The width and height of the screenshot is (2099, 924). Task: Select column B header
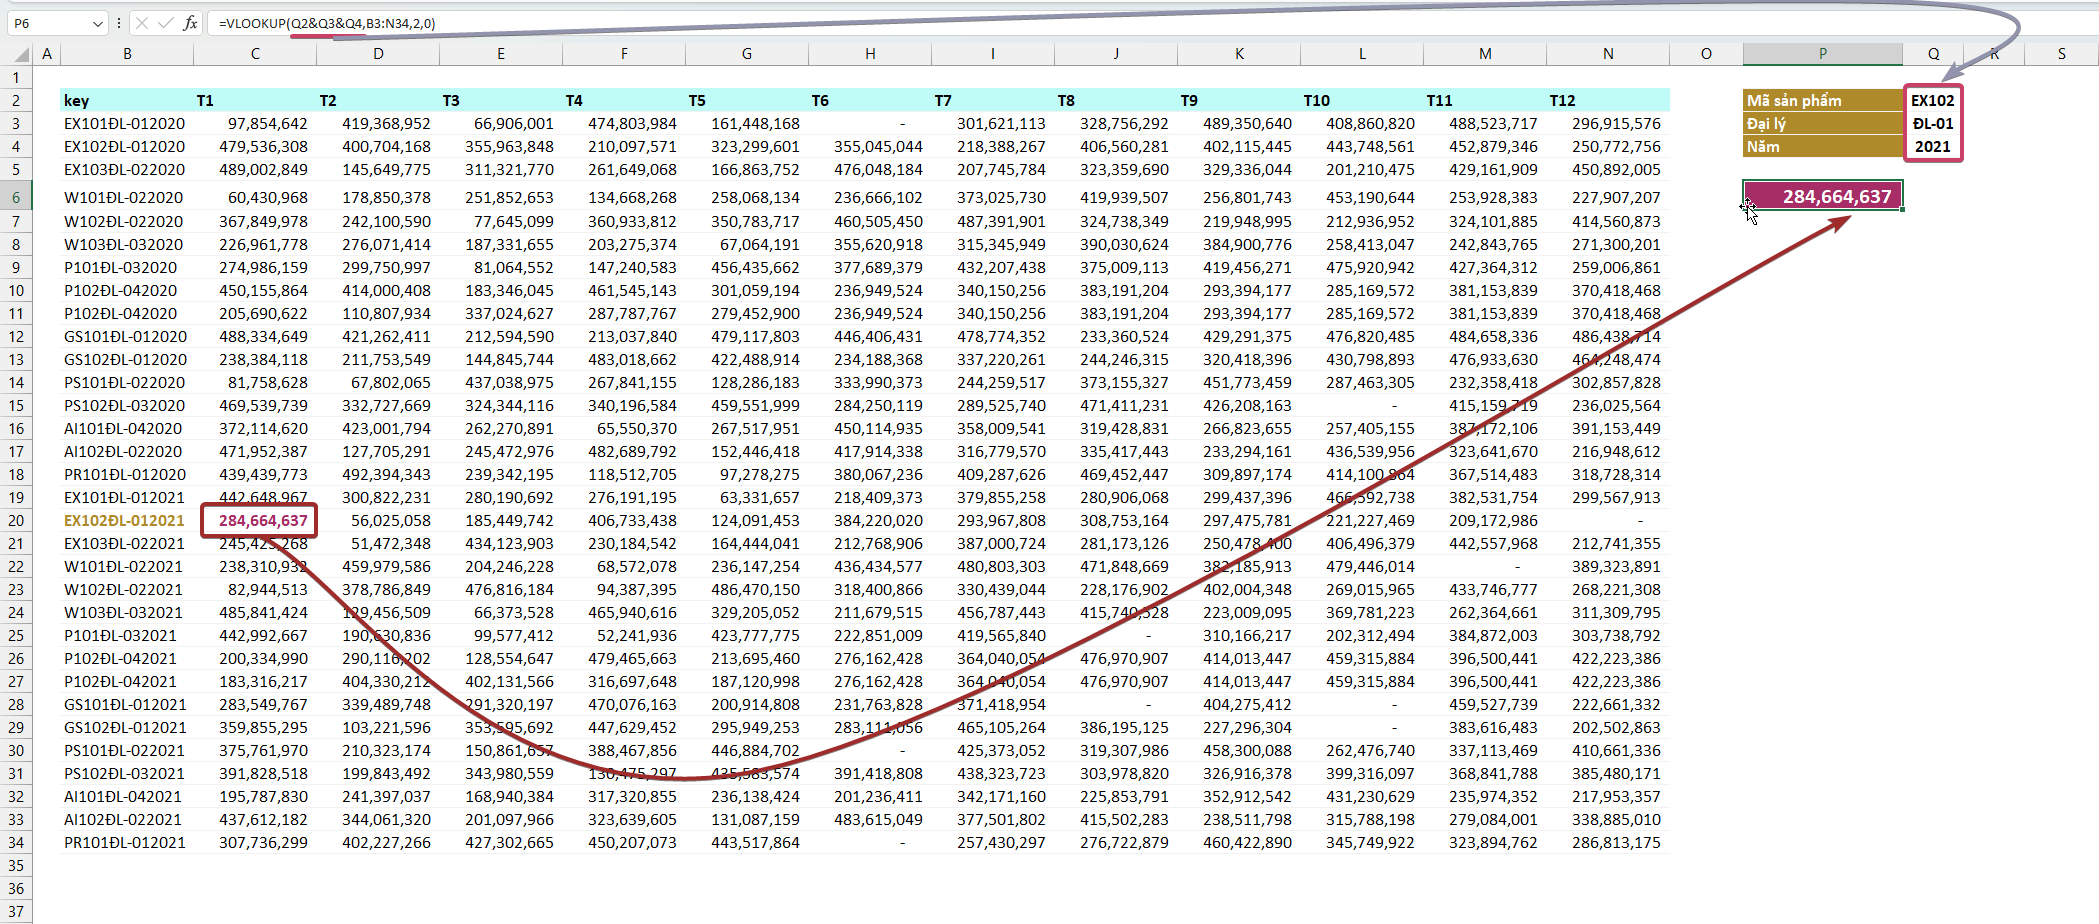point(127,54)
